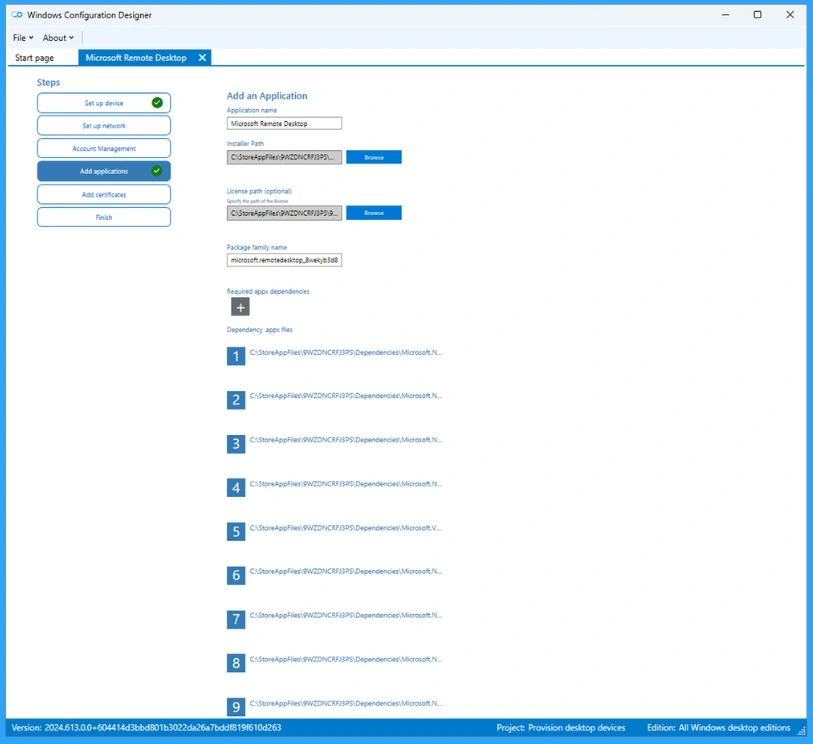Click the License path field
Viewport: 813px width, 744px height.
284,213
